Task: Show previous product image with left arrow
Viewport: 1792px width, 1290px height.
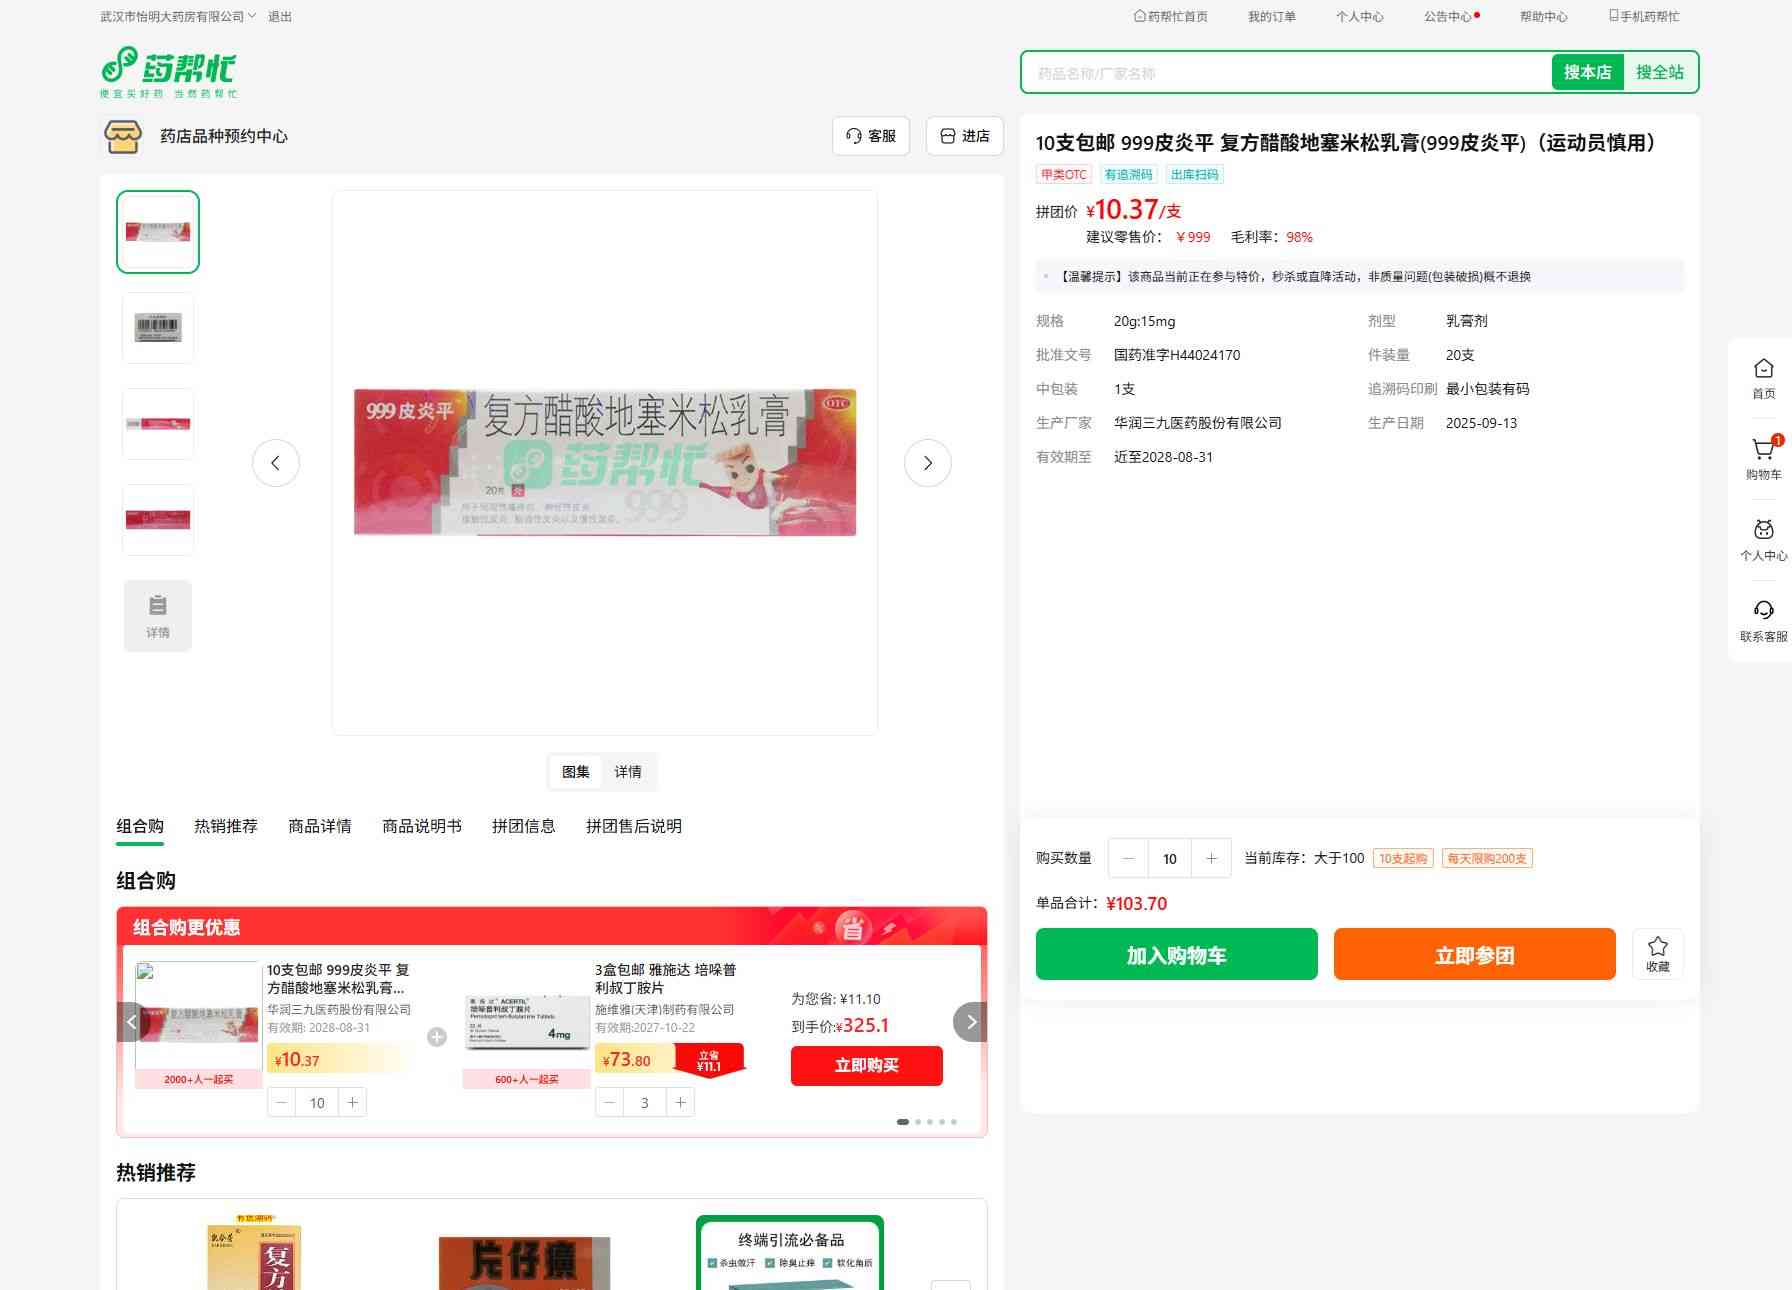Action: [x=276, y=463]
